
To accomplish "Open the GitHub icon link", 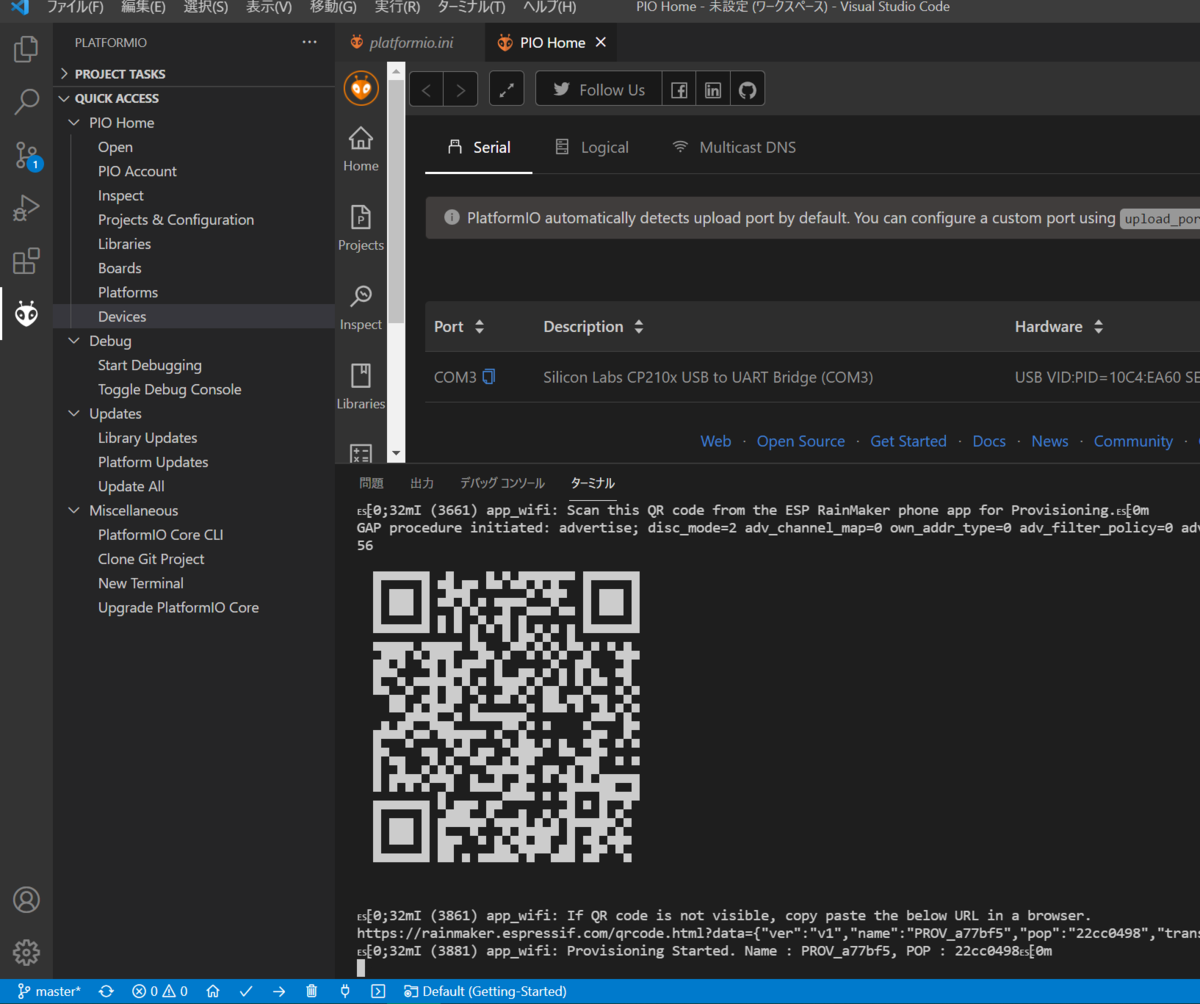I will [x=747, y=90].
